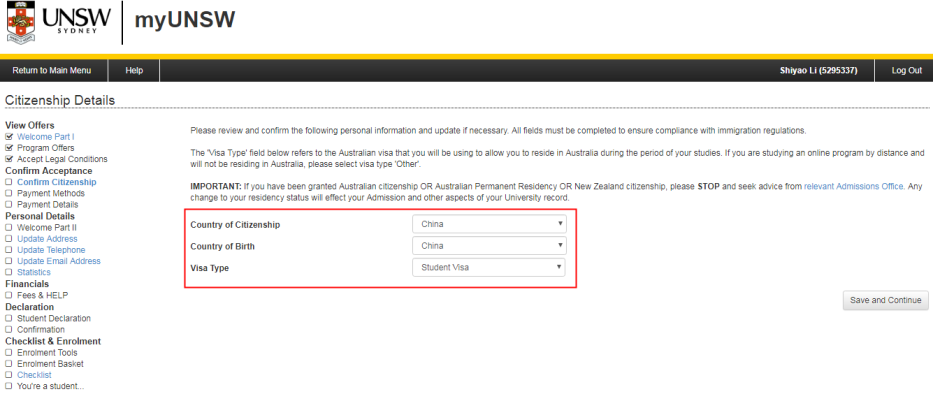933x401 pixels.
Task: Click View Offers section heading
Action: tap(30, 126)
